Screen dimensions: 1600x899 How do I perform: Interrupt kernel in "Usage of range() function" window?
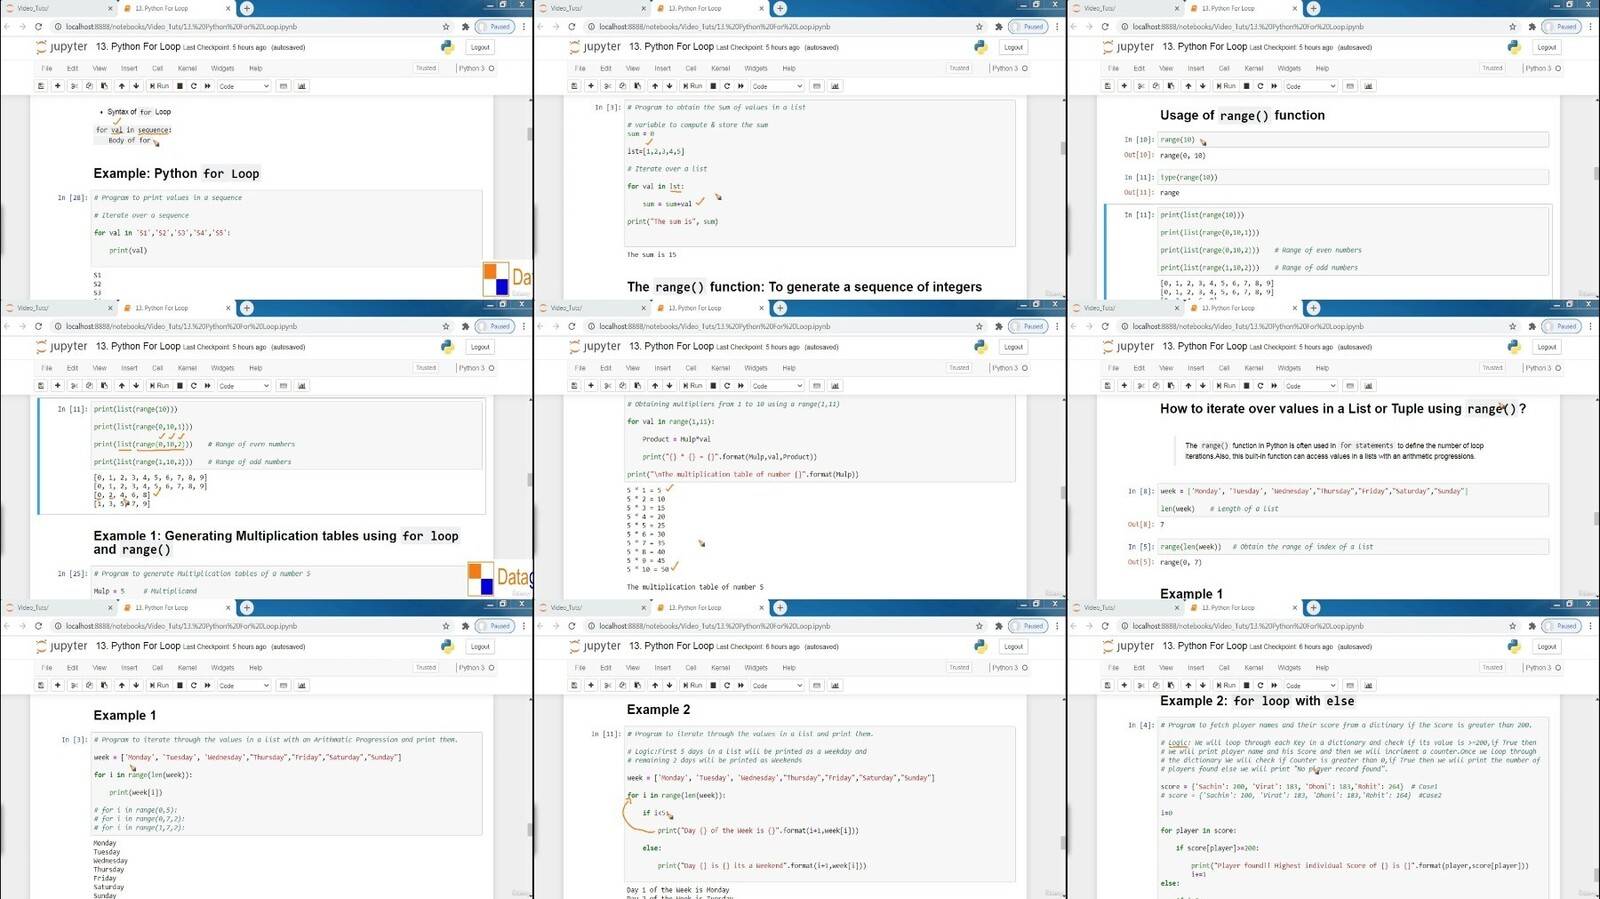pos(1246,86)
